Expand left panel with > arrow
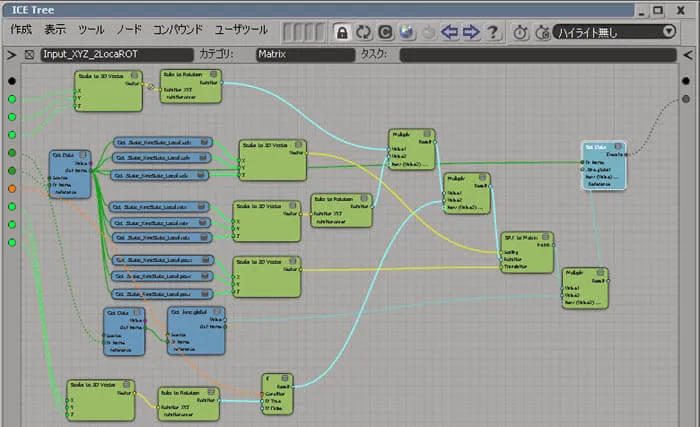Image resolution: width=700 pixels, height=427 pixels. coord(12,55)
